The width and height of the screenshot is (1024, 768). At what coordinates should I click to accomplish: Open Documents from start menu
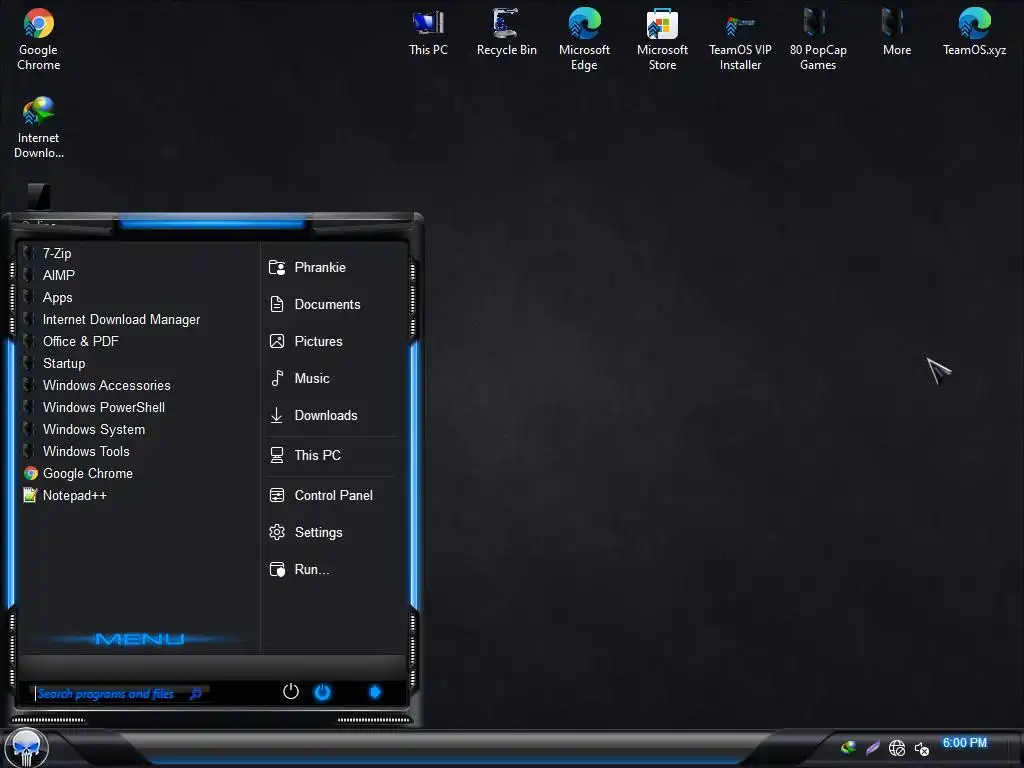332,304
